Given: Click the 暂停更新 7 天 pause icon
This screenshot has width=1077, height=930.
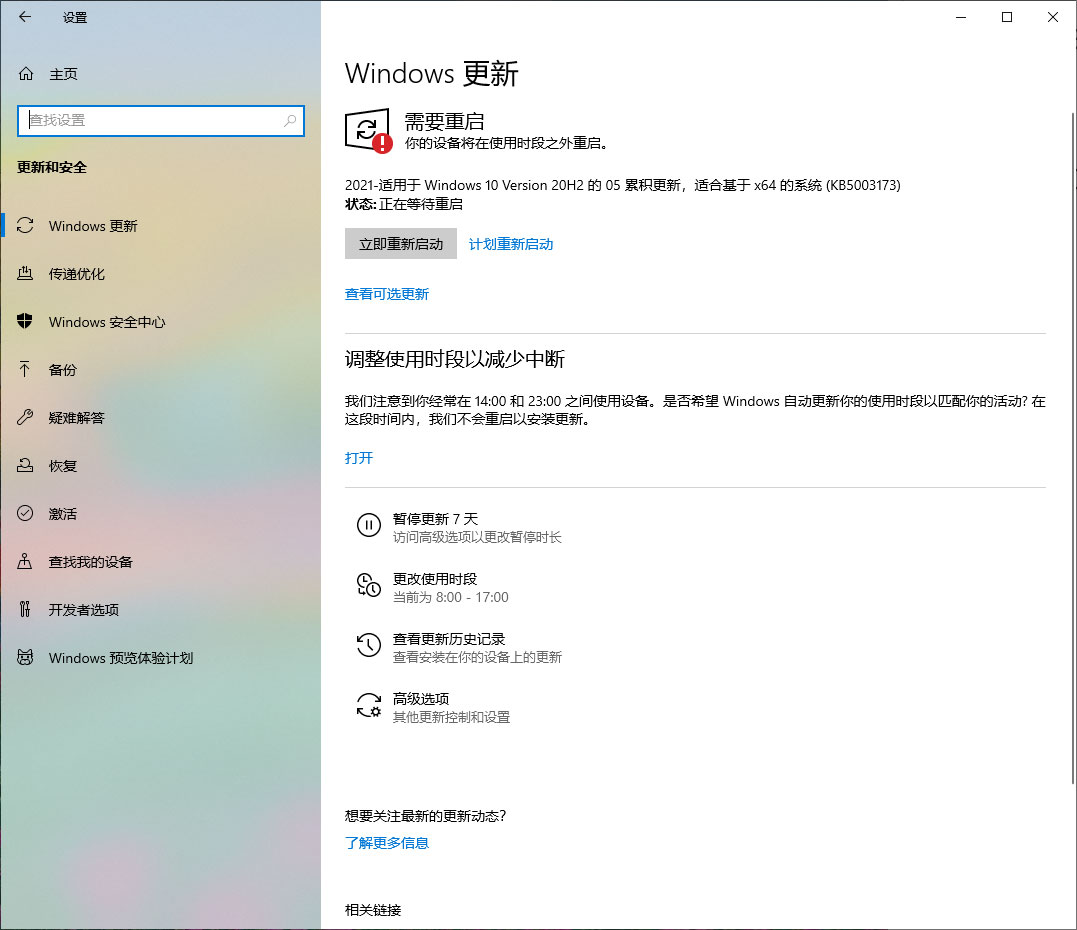Looking at the screenshot, I should [x=369, y=524].
